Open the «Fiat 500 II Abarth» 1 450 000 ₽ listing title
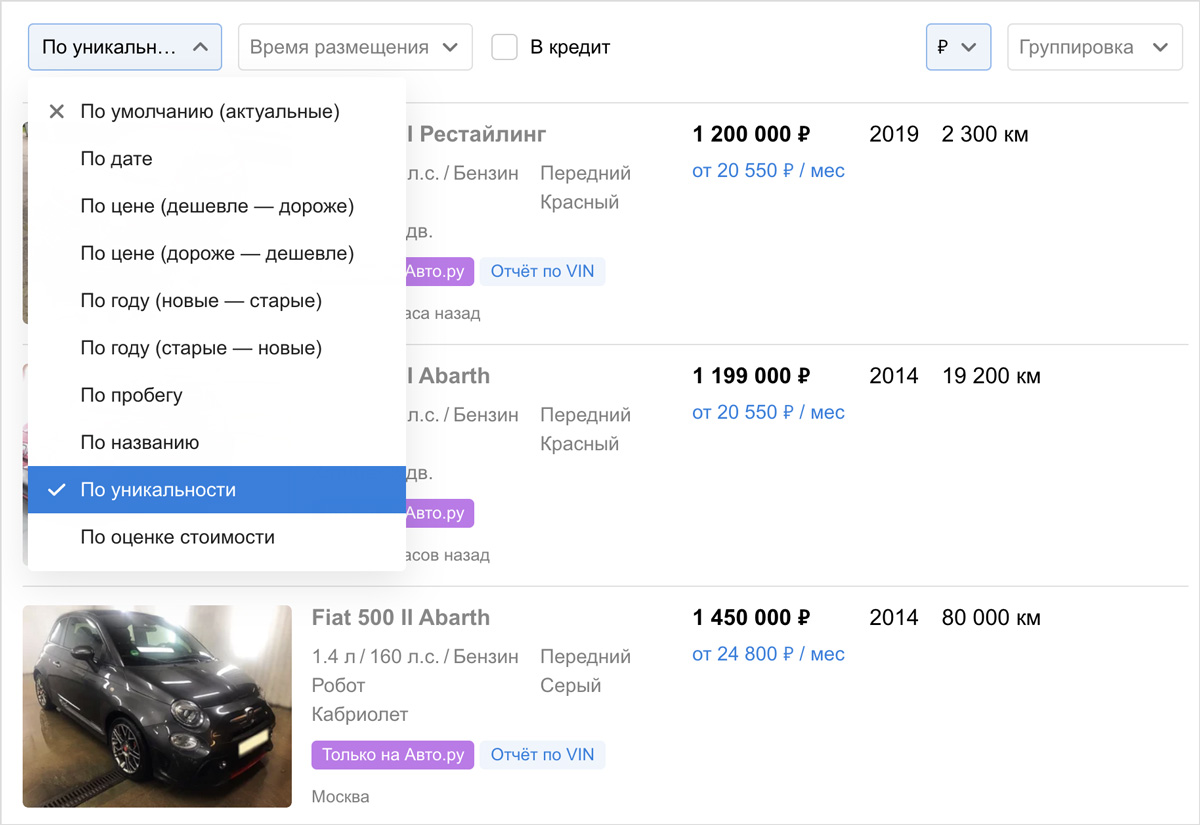This screenshot has width=1200, height=825. 401,617
